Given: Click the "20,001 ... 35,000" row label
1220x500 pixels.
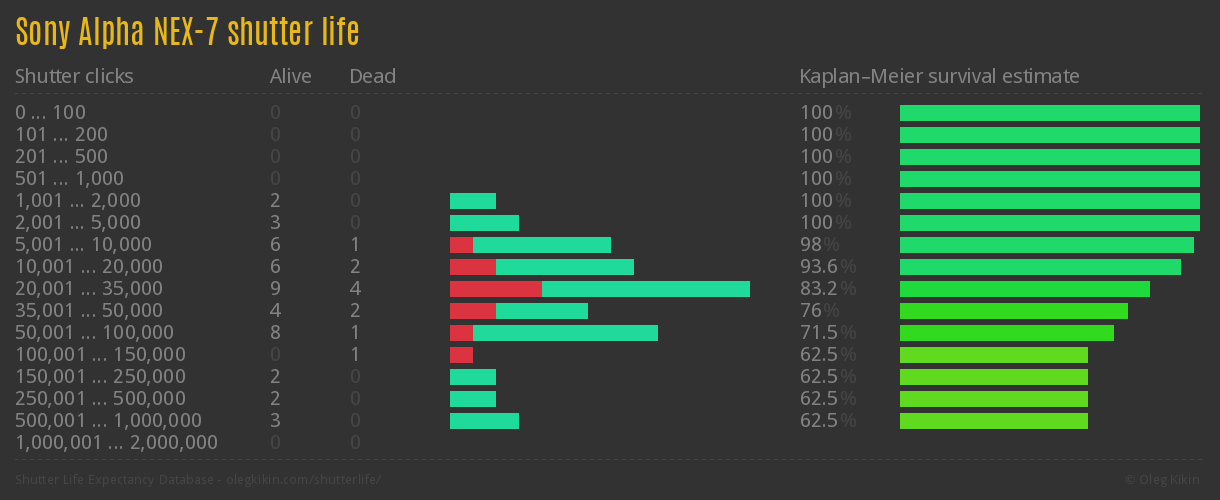Looking at the screenshot, I should point(89,289).
